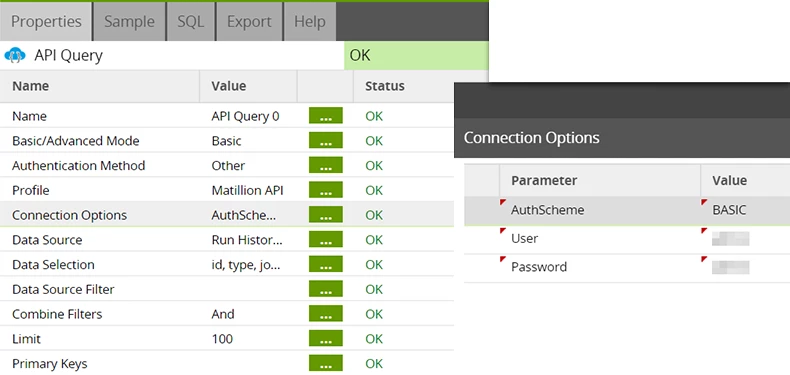Click the 'Run Histor...' value
The image size is (790, 375).
(247, 240)
